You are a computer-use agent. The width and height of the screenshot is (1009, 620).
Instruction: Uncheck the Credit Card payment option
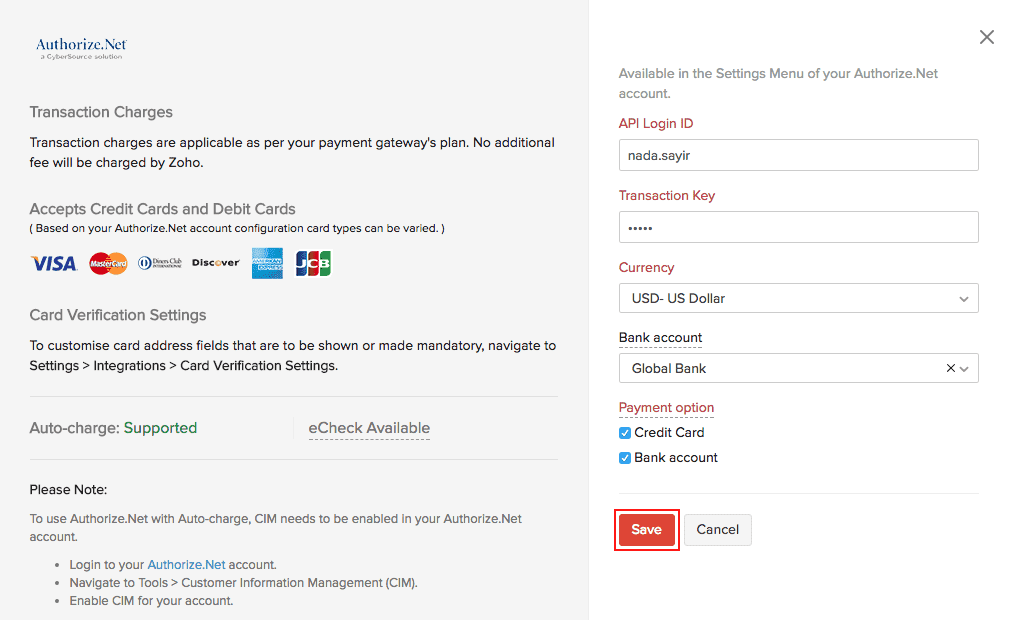coord(625,433)
